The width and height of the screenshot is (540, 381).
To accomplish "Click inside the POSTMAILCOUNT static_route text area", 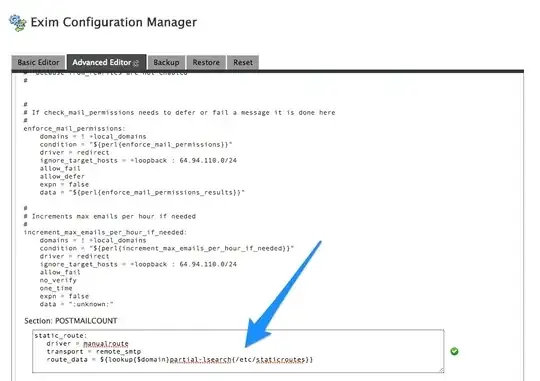I will pyautogui.click(x=238, y=351).
